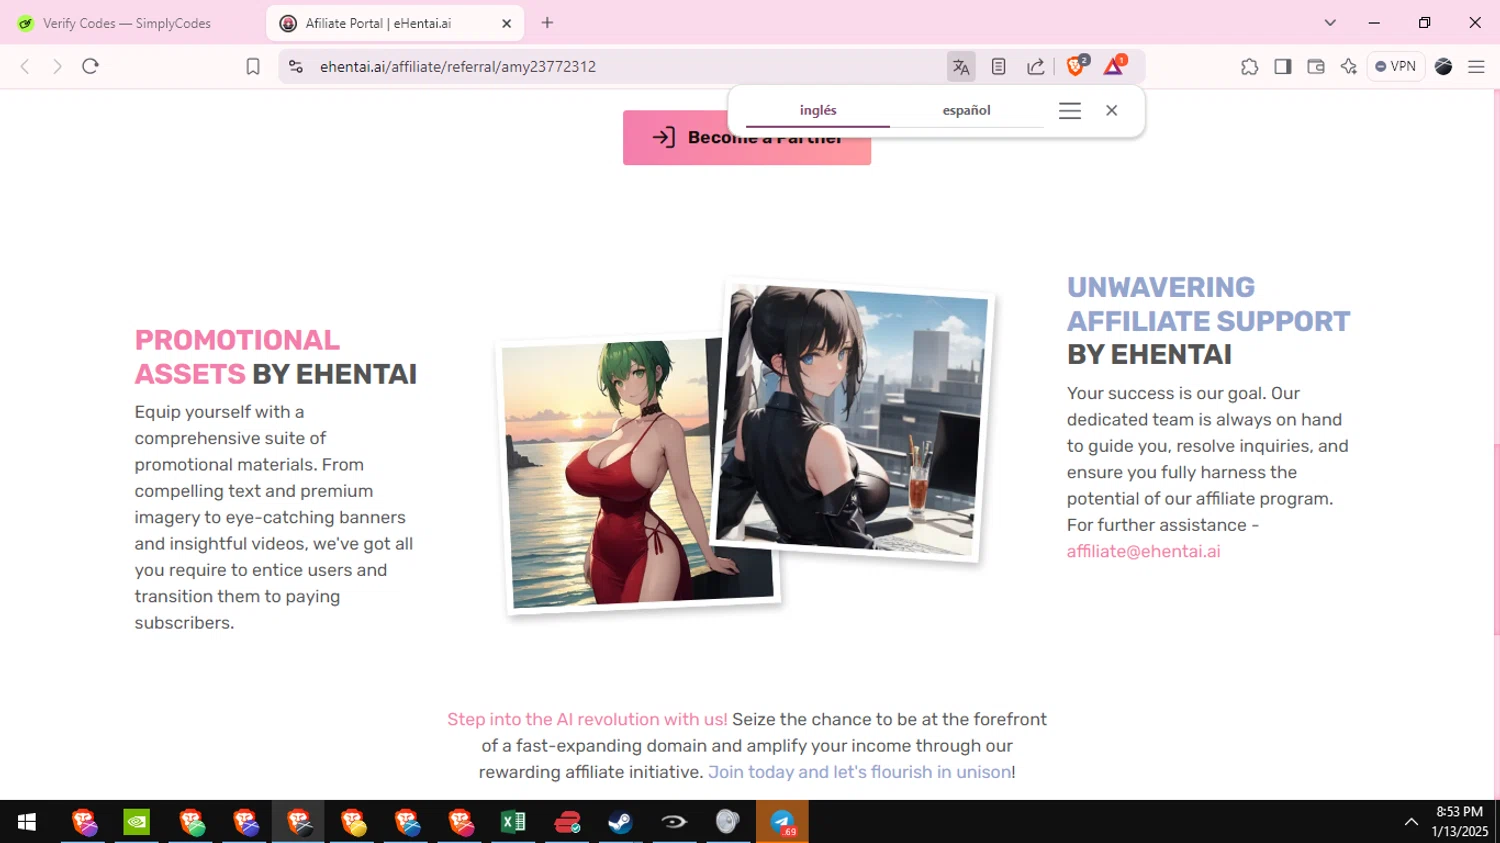This screenshot has width=1500, height=843.
Task: Select inglés in the translate popup
Action: pyautogui.click(x=818, y=110)
